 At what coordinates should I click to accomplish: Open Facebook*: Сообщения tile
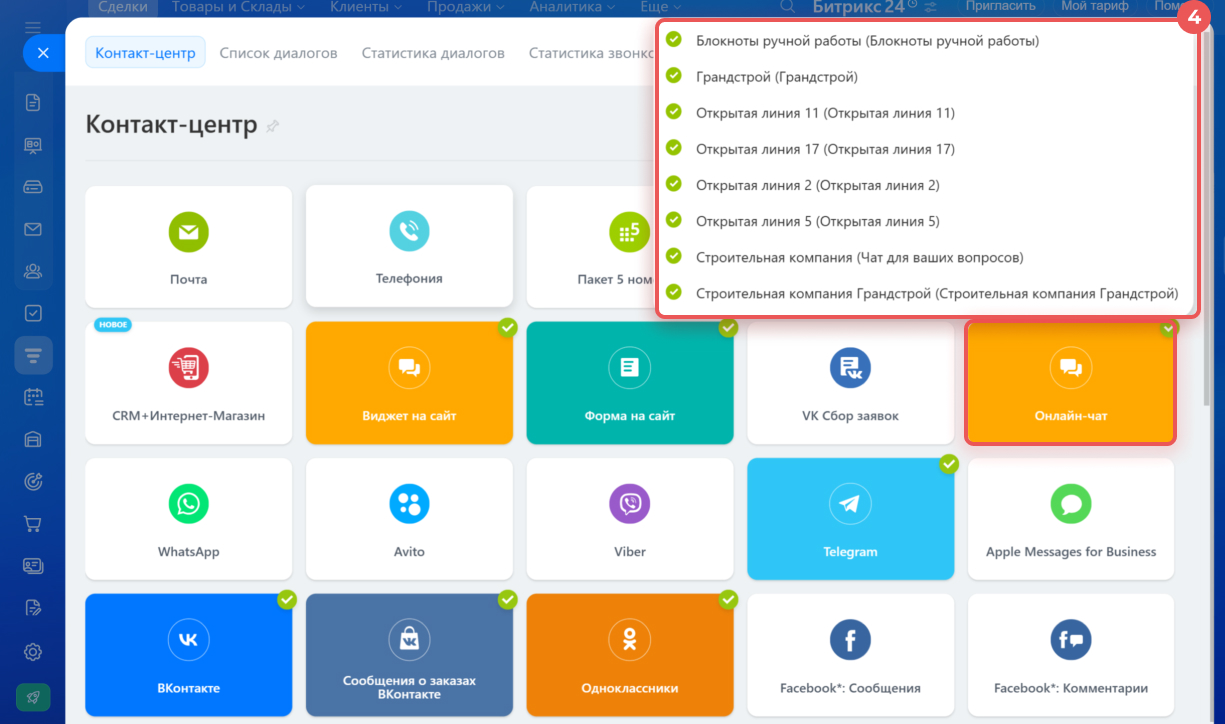pyautogui.click(x=850, y=655)
